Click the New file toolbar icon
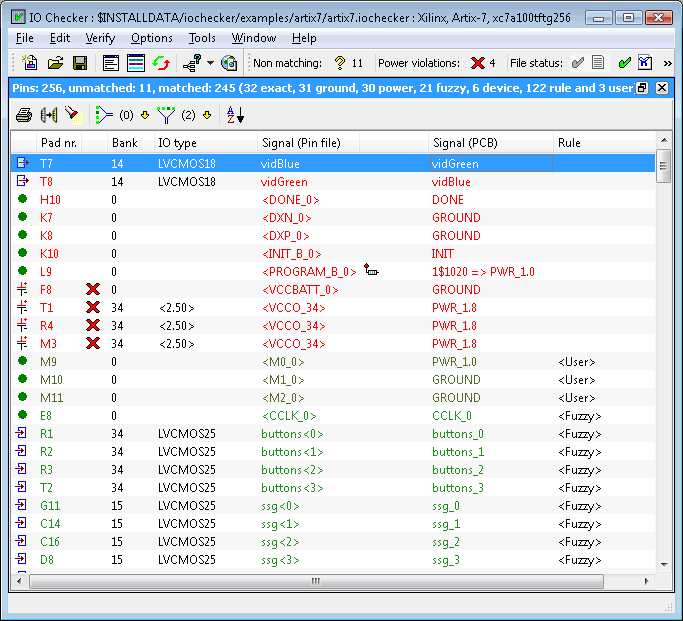This screenshot has height=621, width=683. click(30, 63)
